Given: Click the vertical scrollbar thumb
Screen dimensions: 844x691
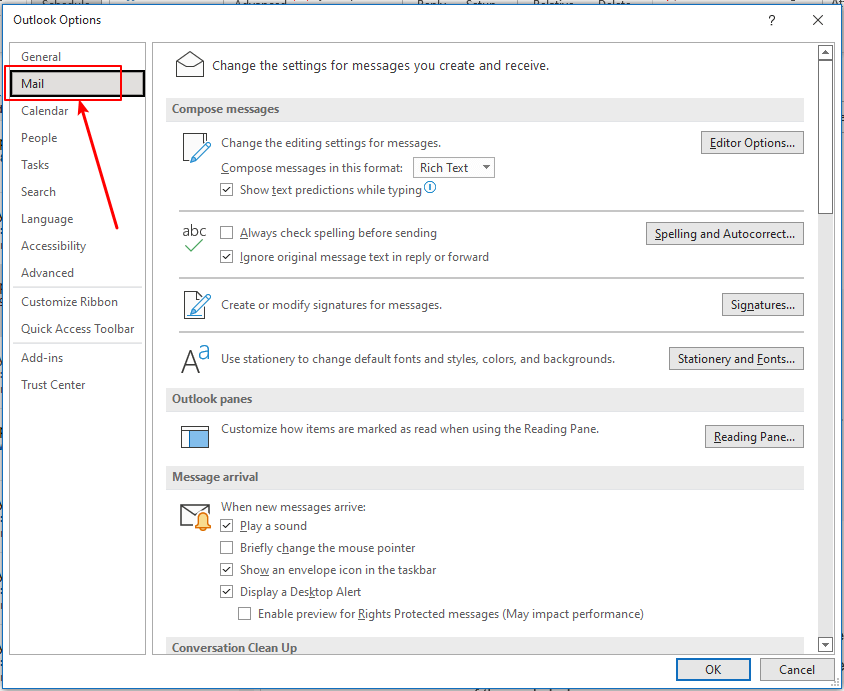Looking at the screenshot, I should tap(825, 137).
